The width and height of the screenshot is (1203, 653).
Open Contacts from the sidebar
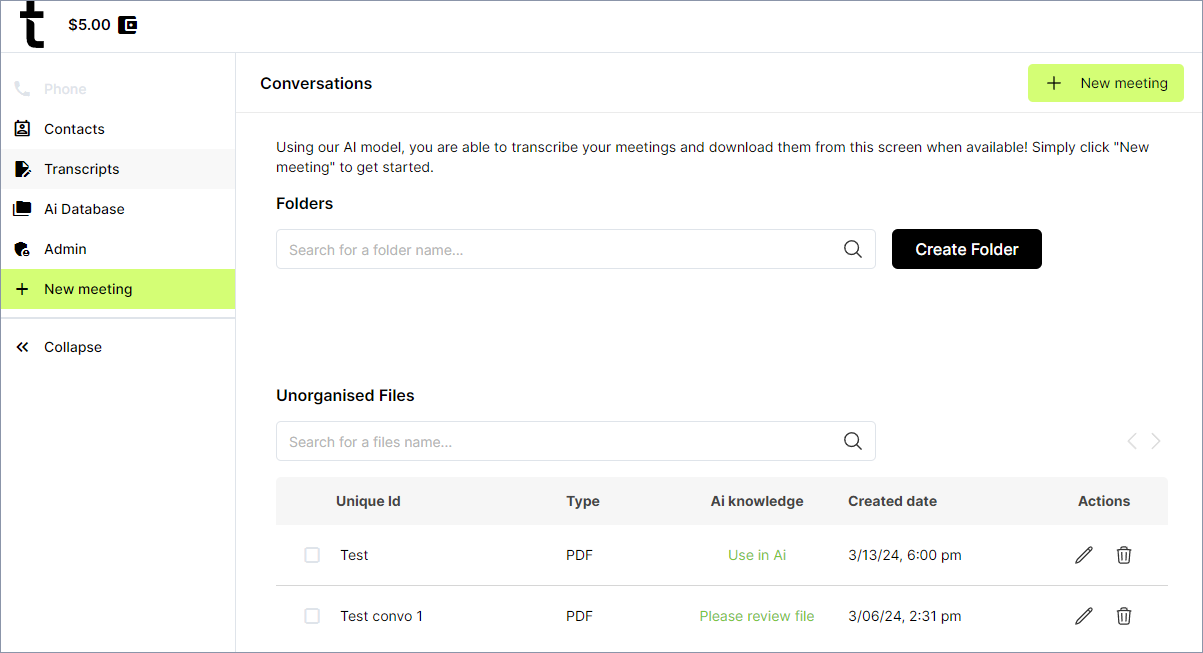click(x=118, y=129)
